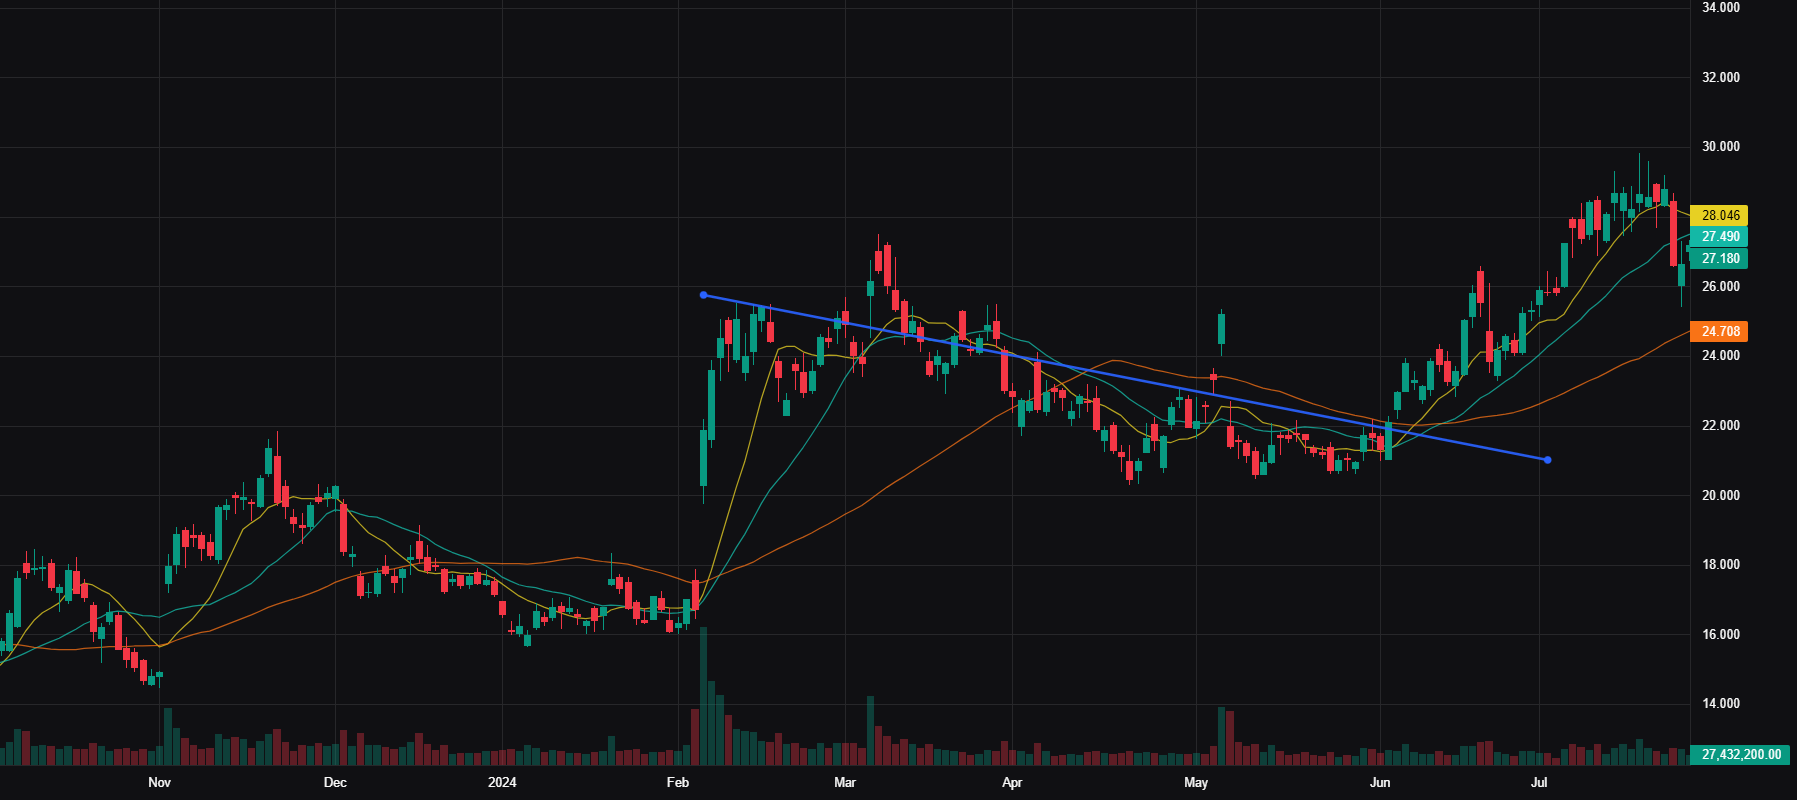Click the green 27.180 last price label
Image resolution: width=1797 pixels, height=800 pixels.
tap(1719, 259)
